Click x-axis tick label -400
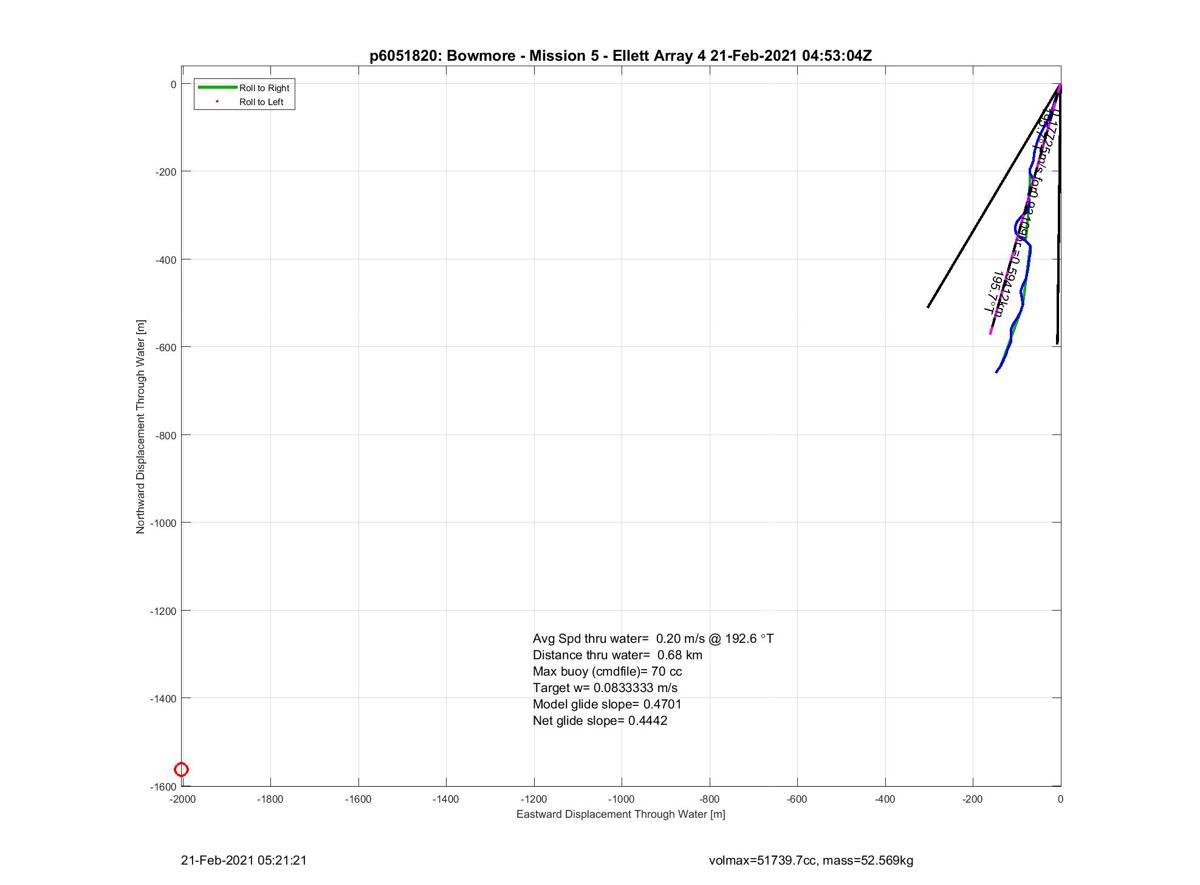Image resolution: width=1200 pixels, height=885 pixels. coord(885,799)
